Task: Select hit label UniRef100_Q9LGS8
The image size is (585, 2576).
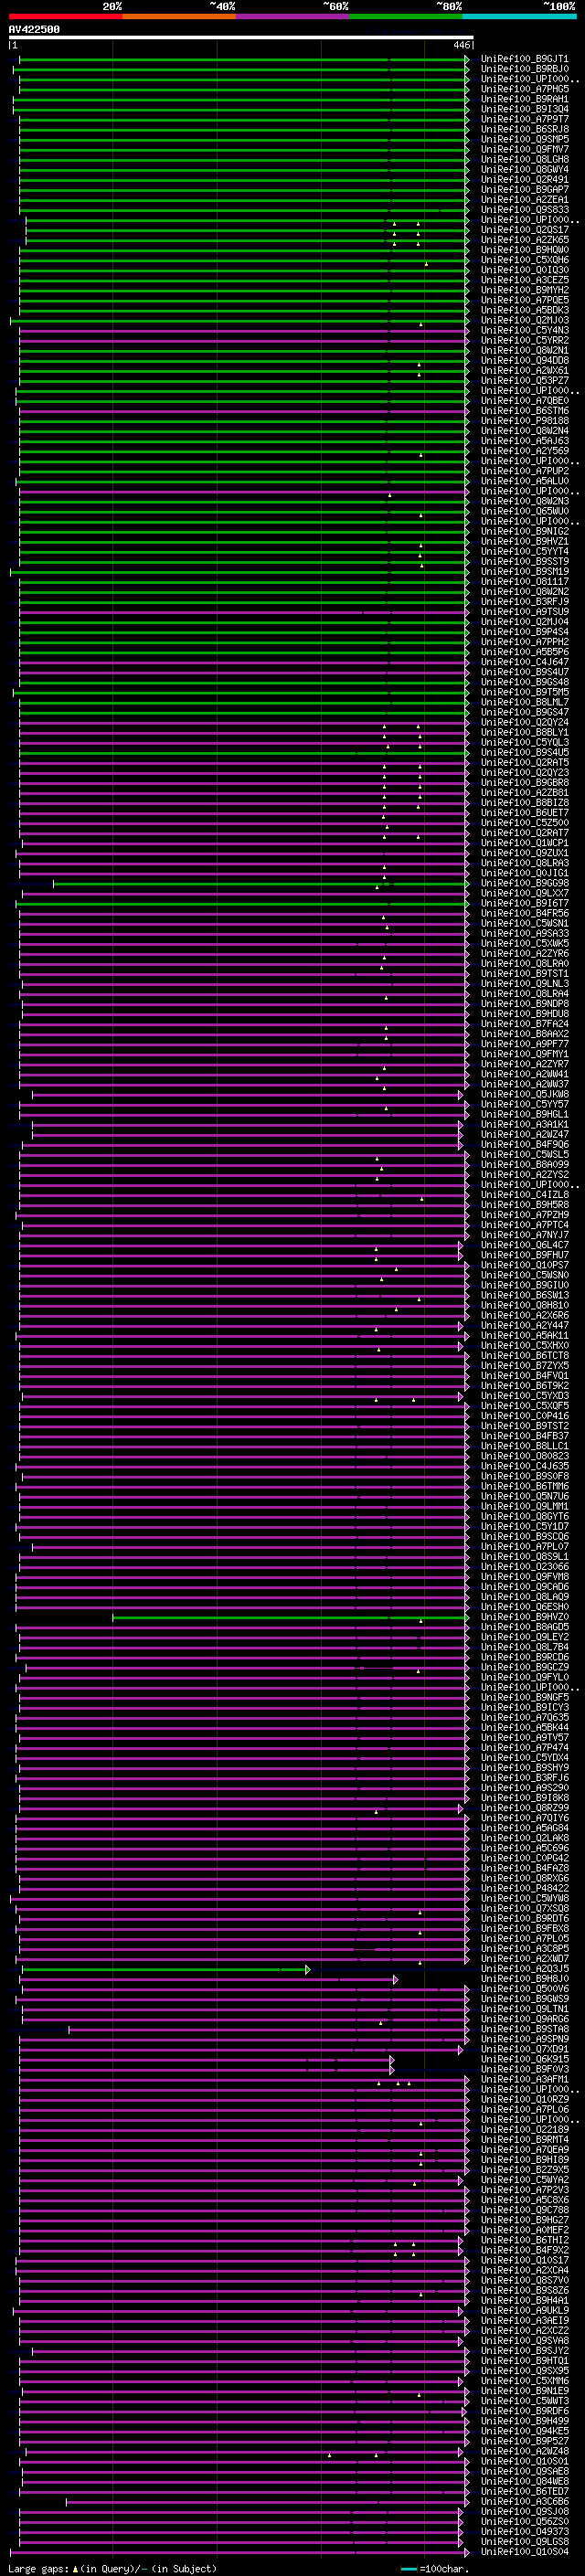Action: click(524, 2541)
